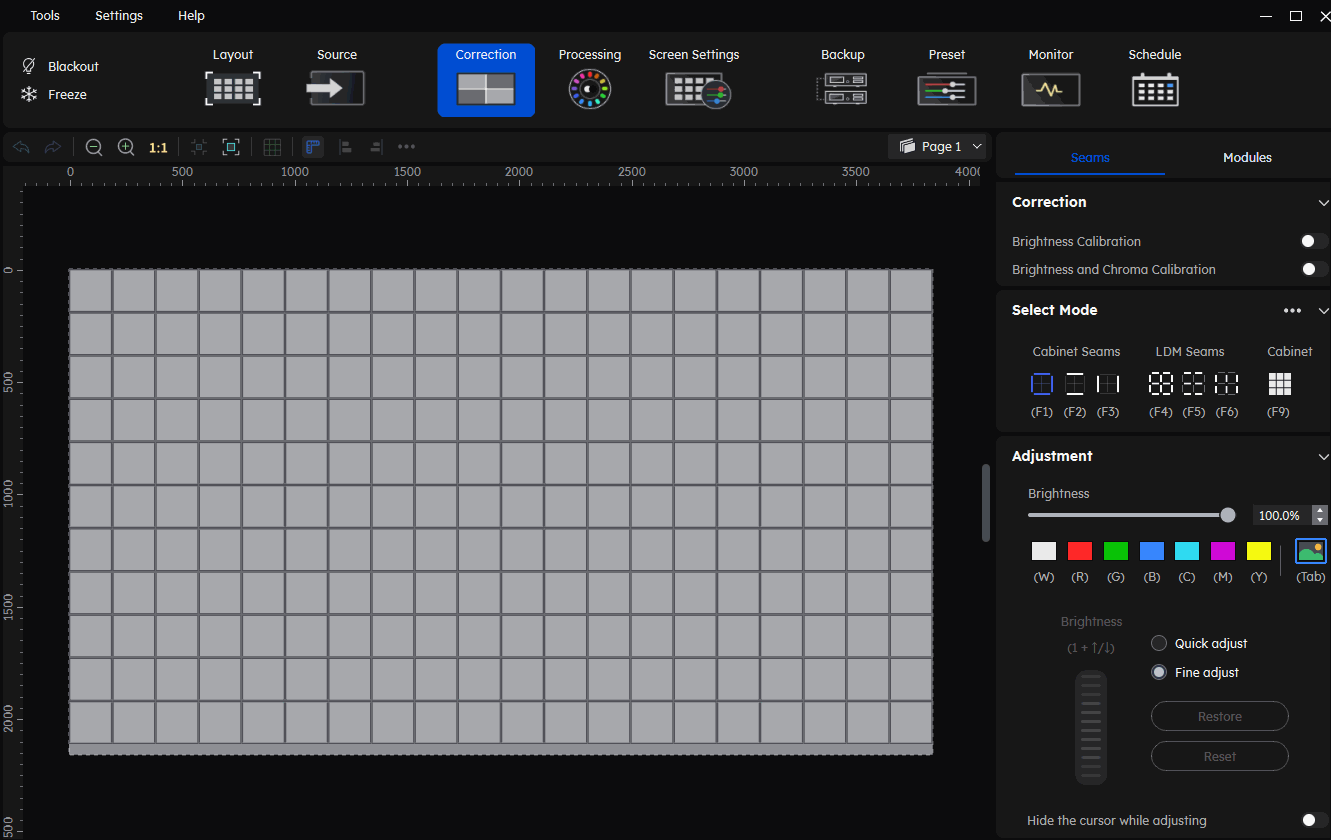1331x840 pixels.
Task: Select the red (R) color swatch
Action: point(1079,551)
